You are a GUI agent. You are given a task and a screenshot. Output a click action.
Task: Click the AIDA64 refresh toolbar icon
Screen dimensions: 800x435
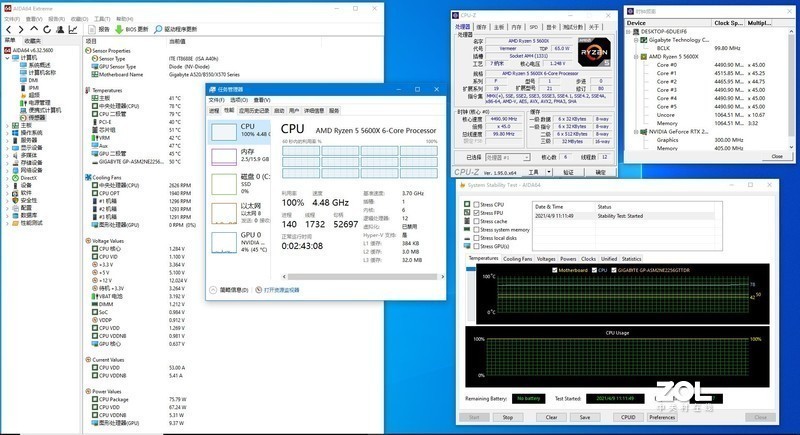click(x=47, y=29)
